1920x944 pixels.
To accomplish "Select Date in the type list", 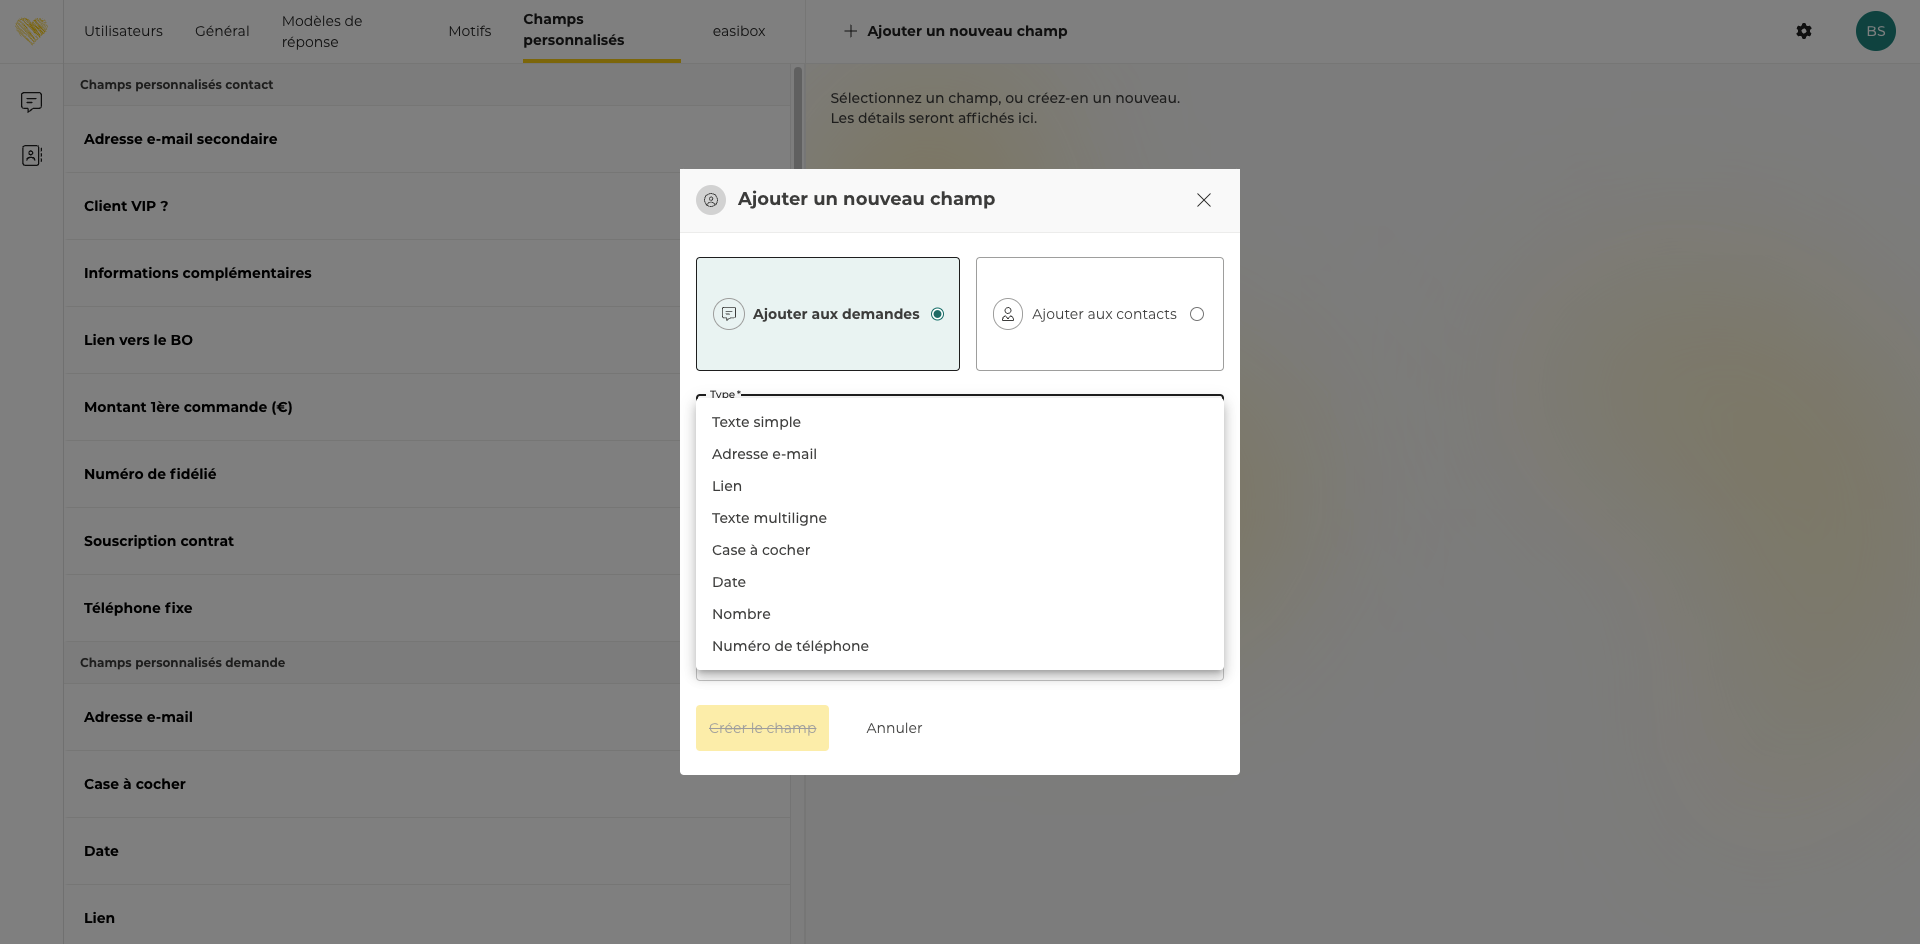I will click(729, 582).
